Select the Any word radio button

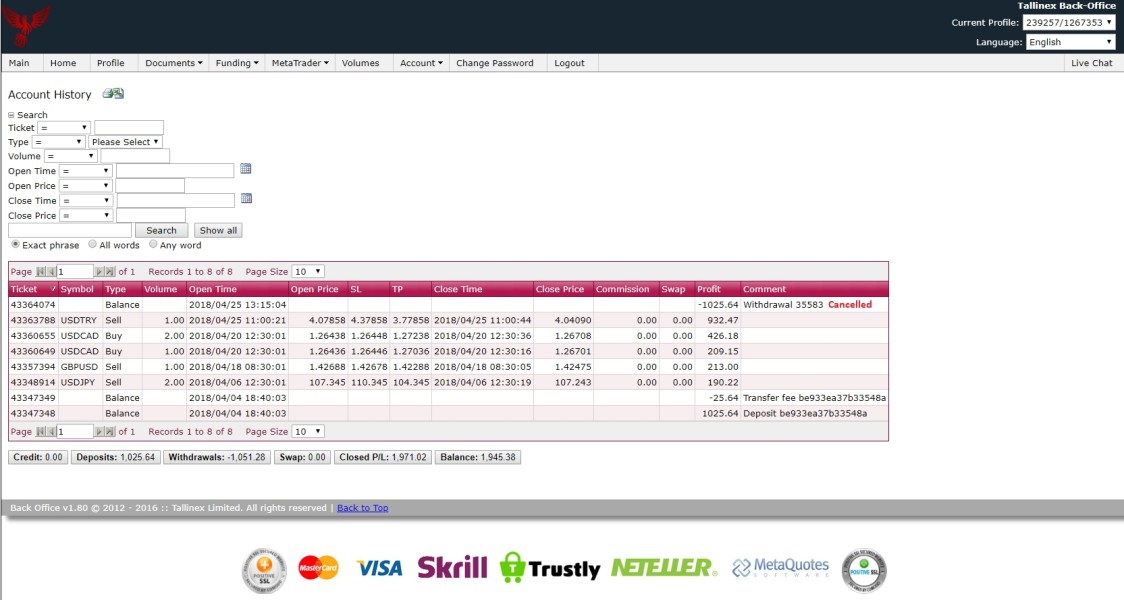click(153, 244)
